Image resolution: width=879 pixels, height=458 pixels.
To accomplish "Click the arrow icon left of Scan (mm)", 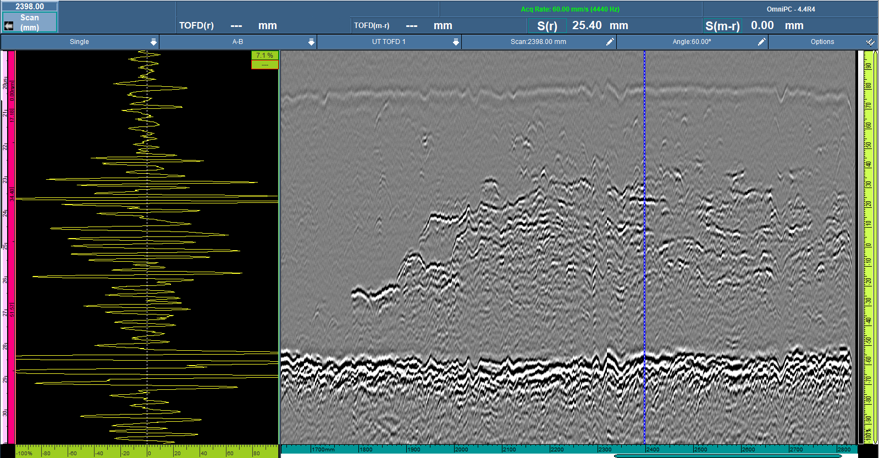I will (9, 25).
